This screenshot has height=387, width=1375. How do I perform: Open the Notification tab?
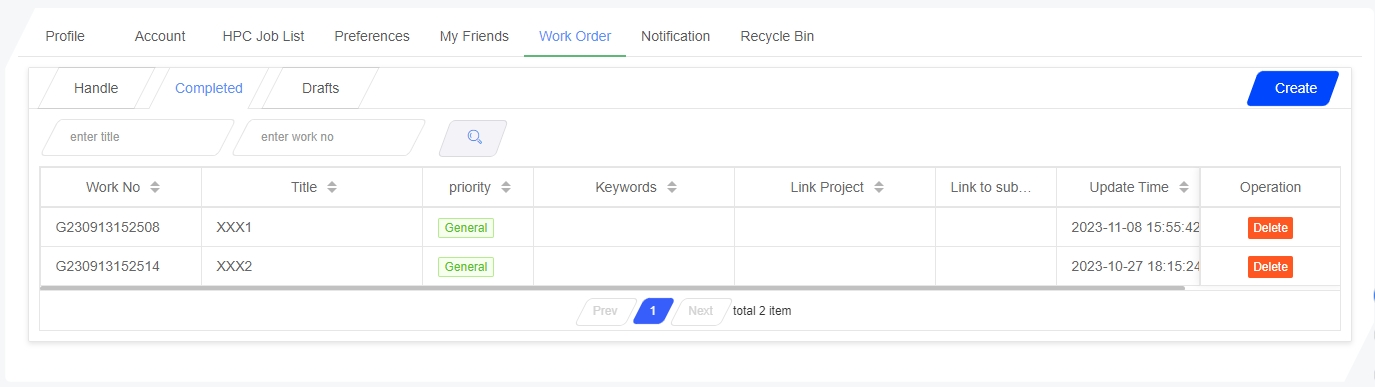pyautogui.click(x=676, y=36)
